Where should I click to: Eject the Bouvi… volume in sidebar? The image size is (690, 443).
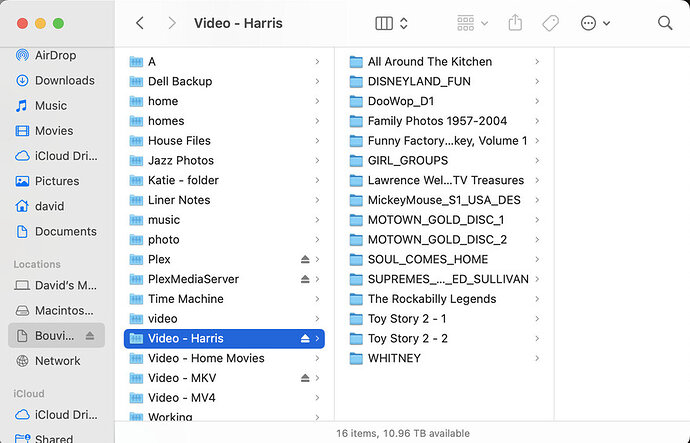click(x=90, y=336)
